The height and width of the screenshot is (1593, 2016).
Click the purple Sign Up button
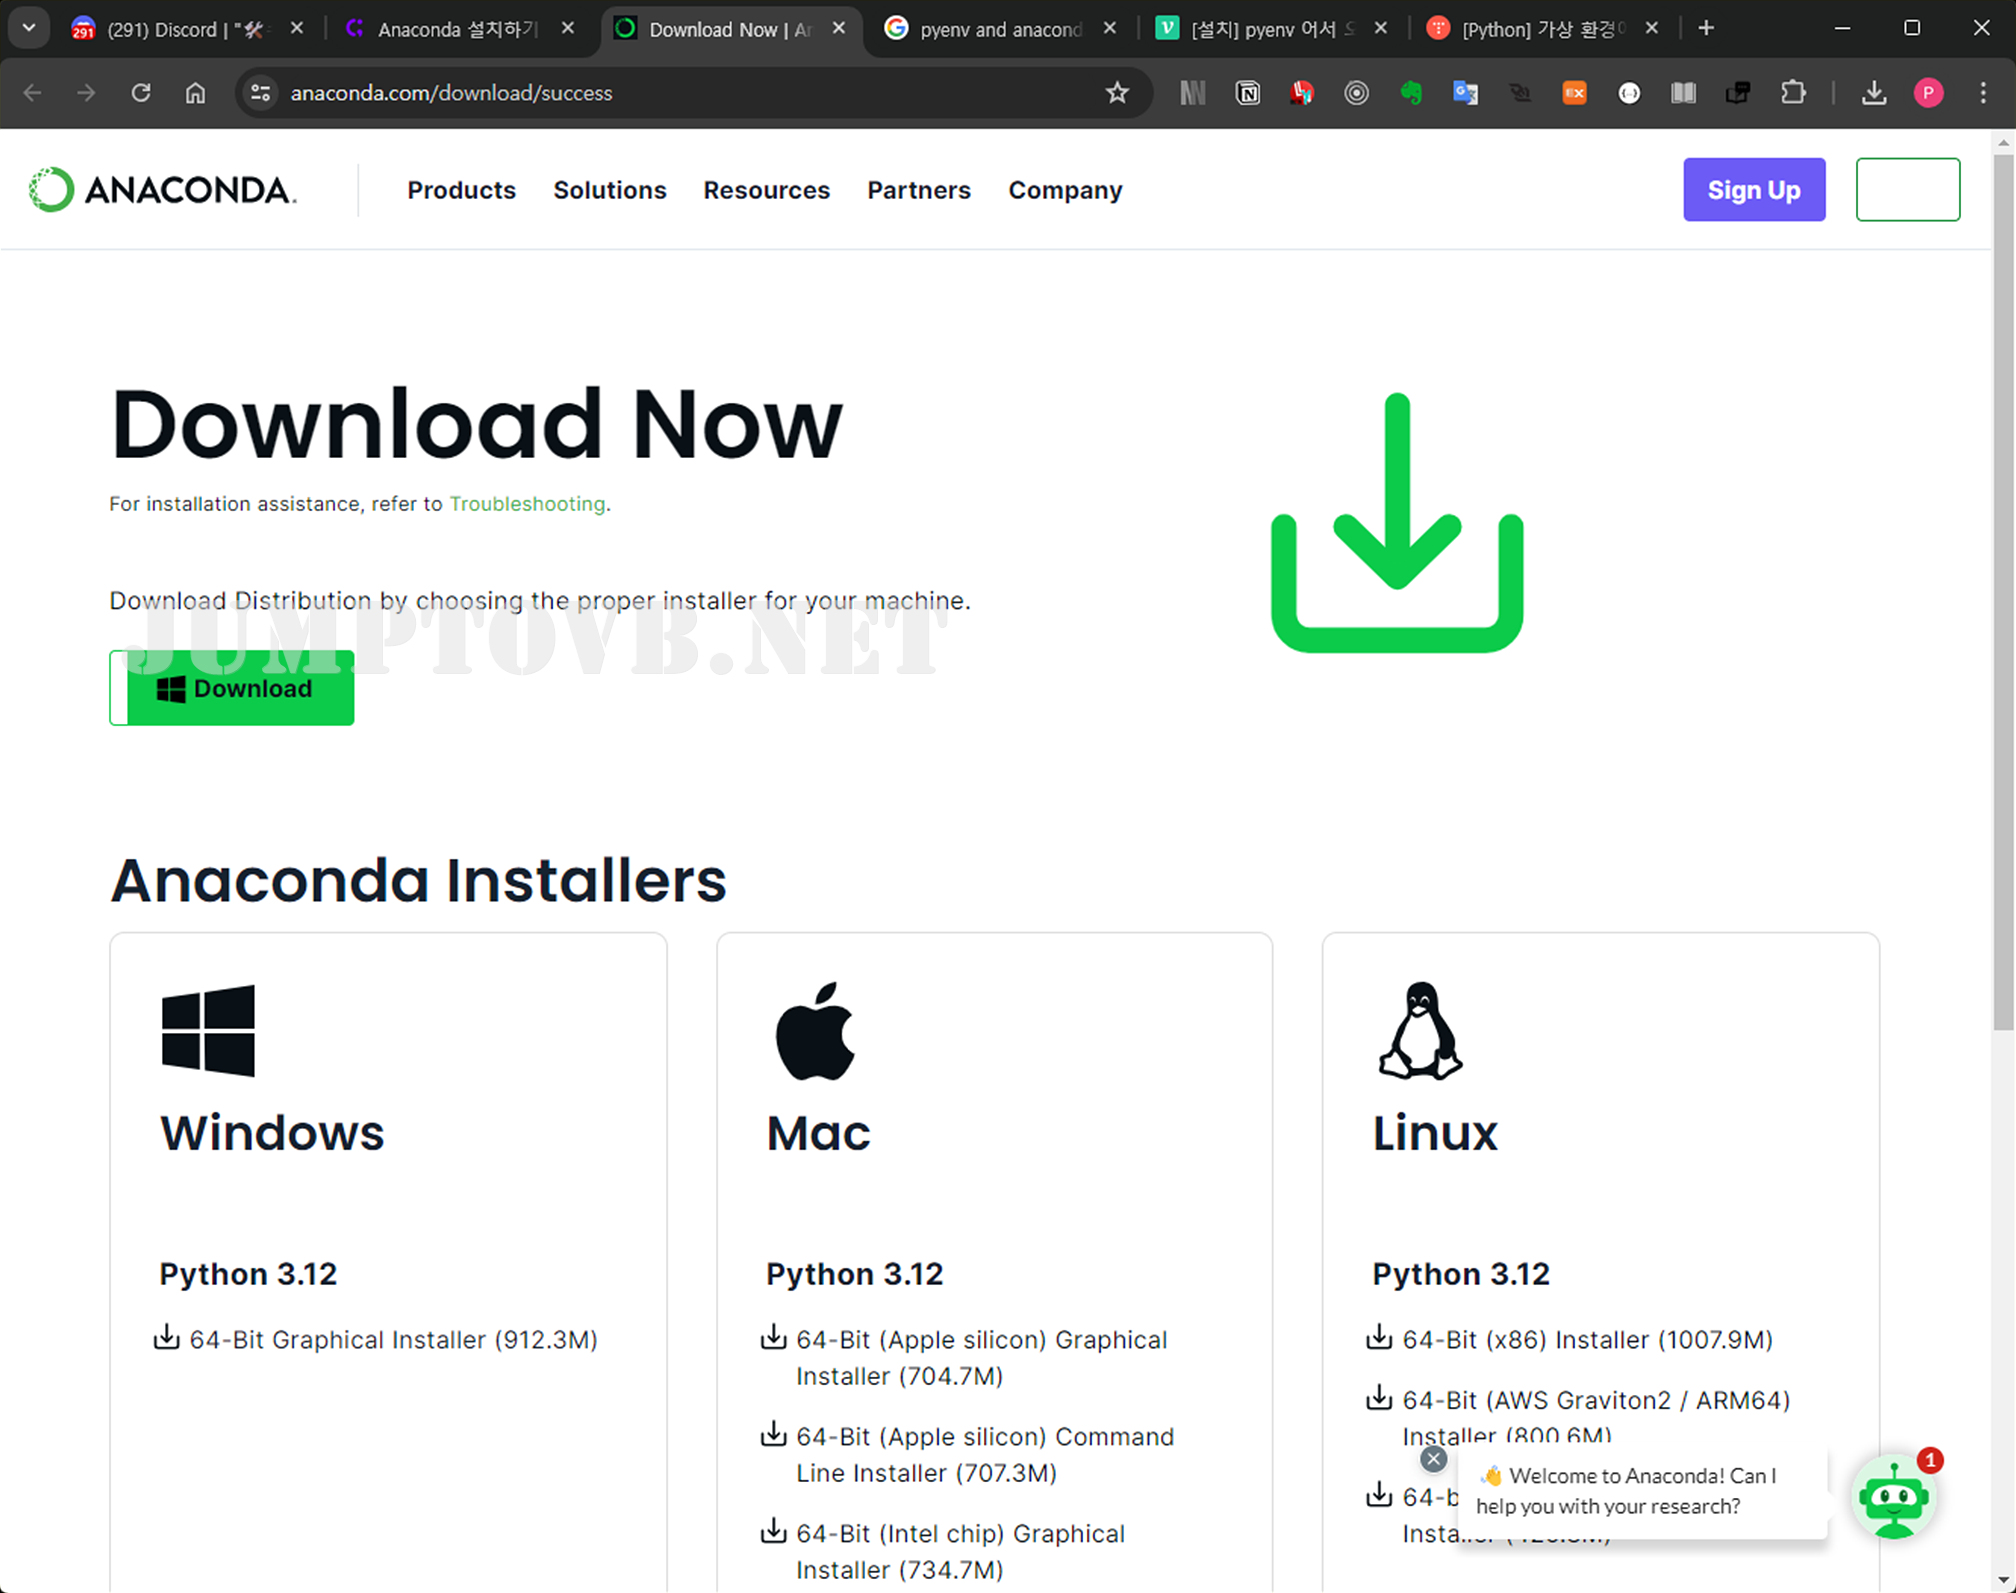click(x=1753, y=190)
